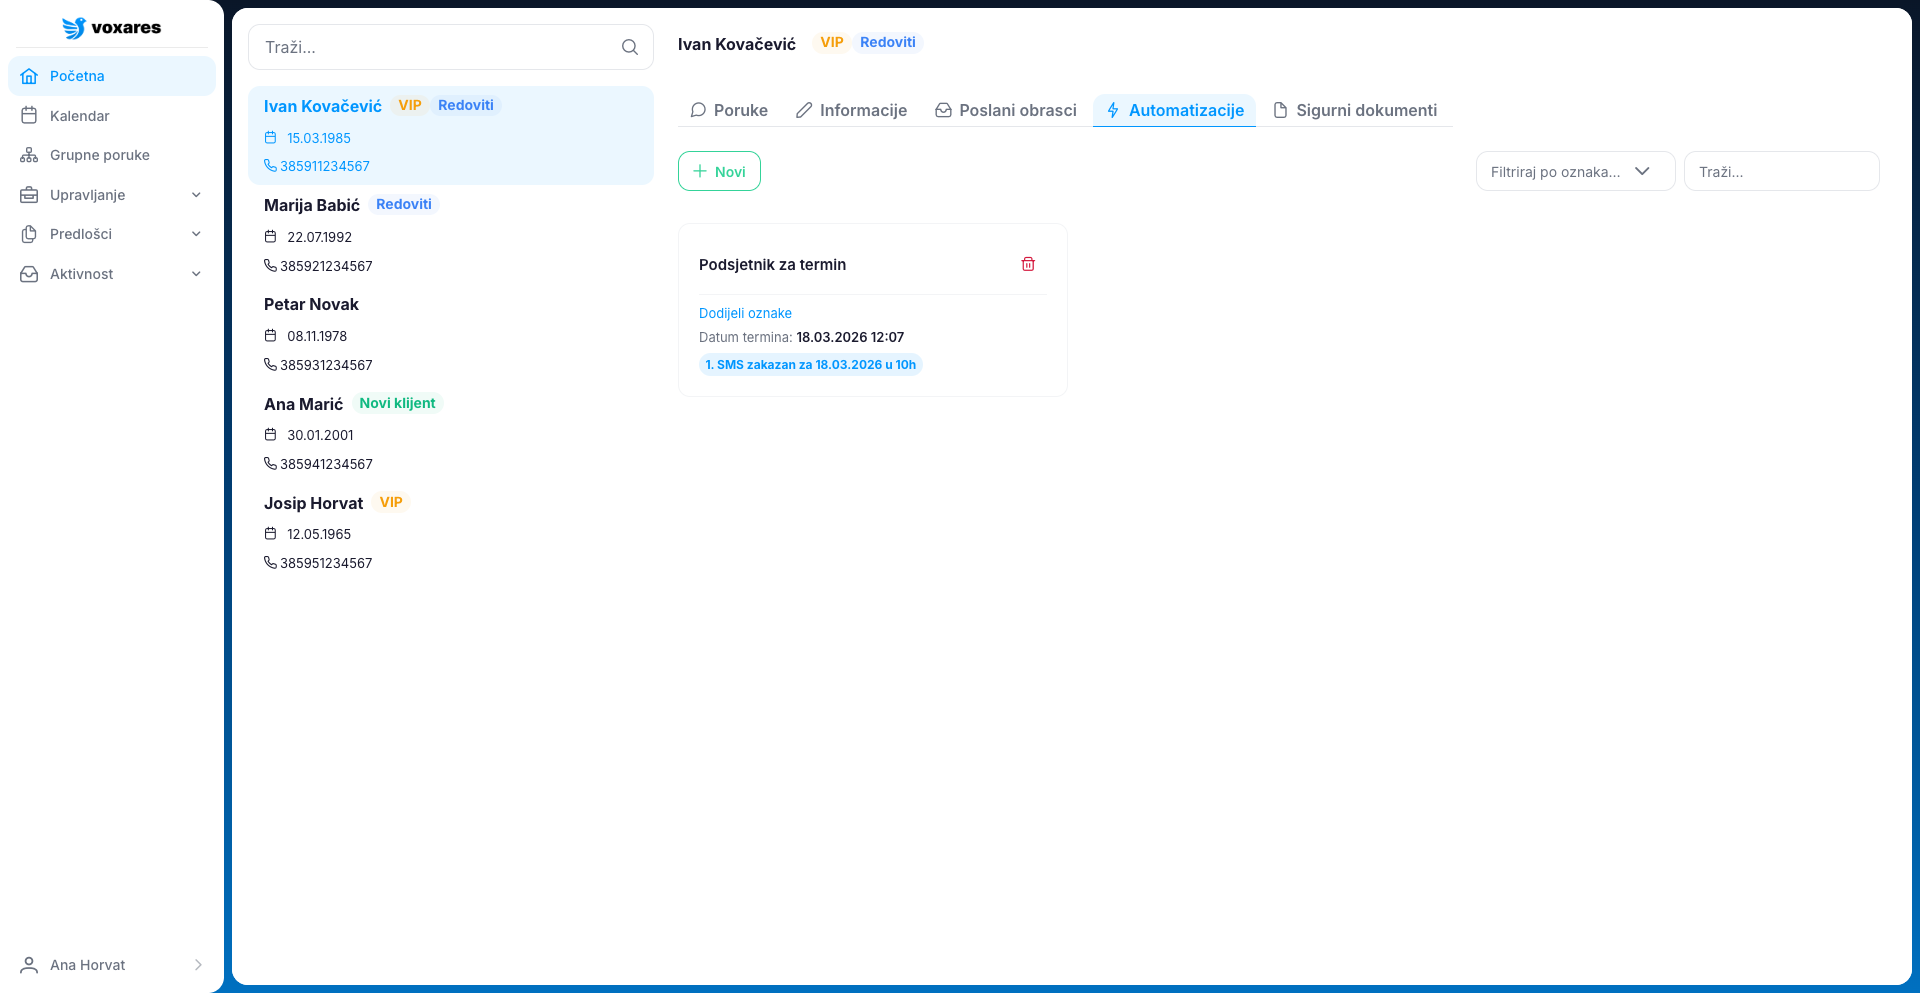This screenshot has width=1920, height=993.
Task: Click the search magnifier icon in client list
Action: click(629, 47)
